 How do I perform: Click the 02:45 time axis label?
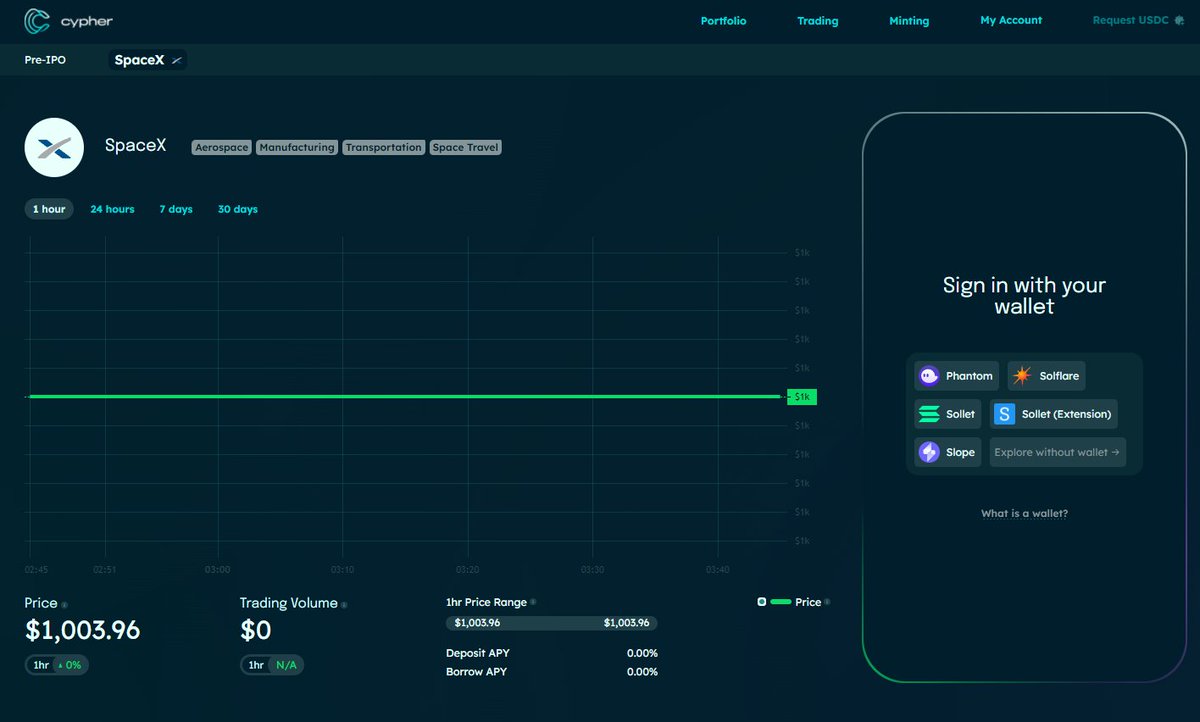[x=36, y=569]
